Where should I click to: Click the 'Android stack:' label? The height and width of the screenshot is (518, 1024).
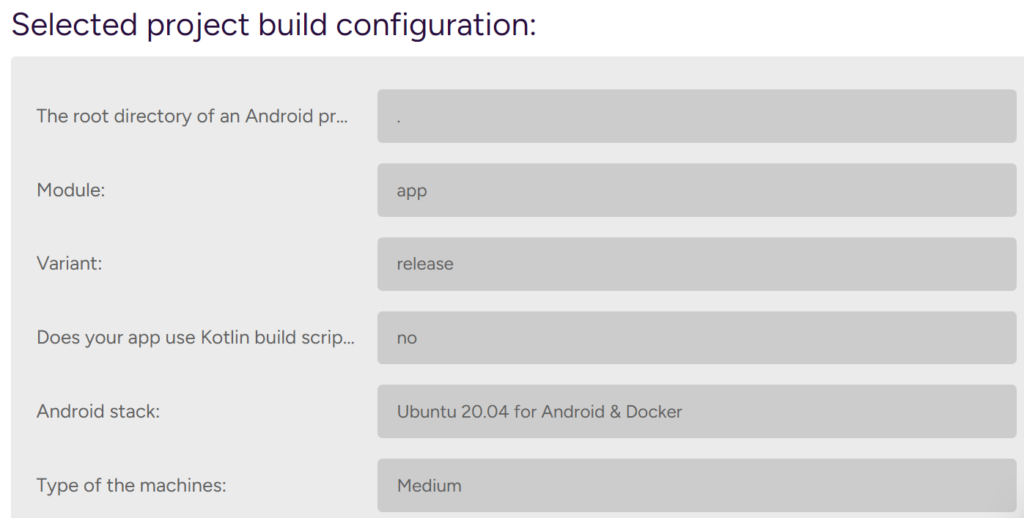click(x=98, y=411)
